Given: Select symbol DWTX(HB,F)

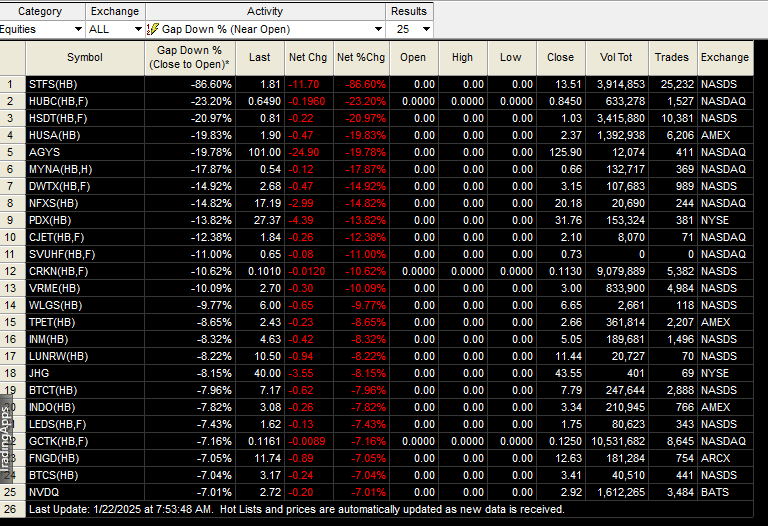Looking at the screenshot, I should 59,186.
